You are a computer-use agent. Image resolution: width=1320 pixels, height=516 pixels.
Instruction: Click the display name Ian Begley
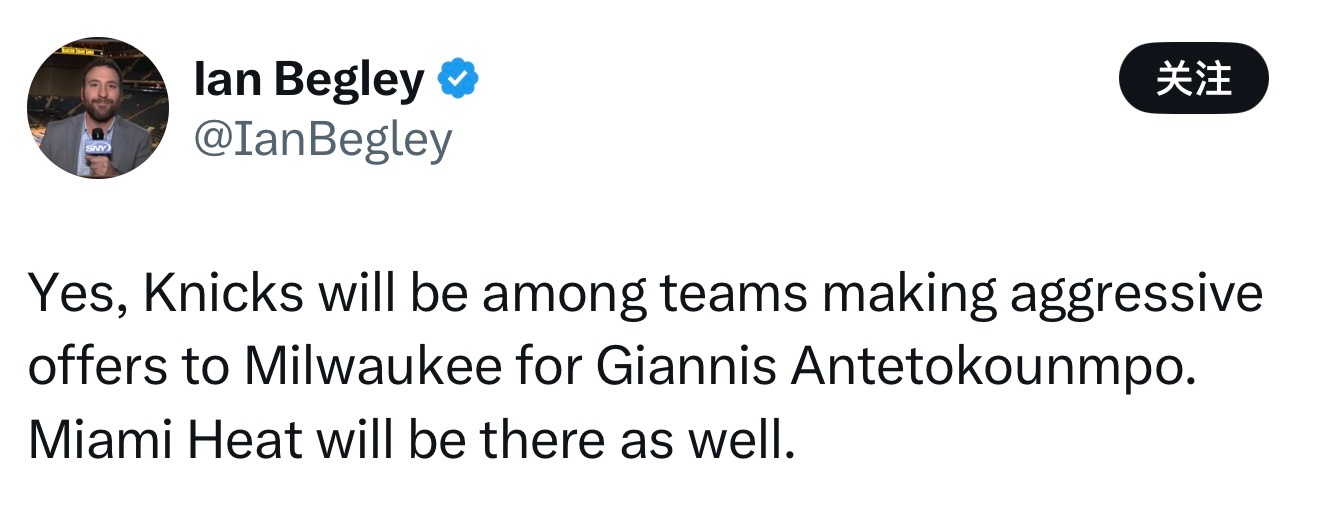pyautogui.click(x=309, y=80)
